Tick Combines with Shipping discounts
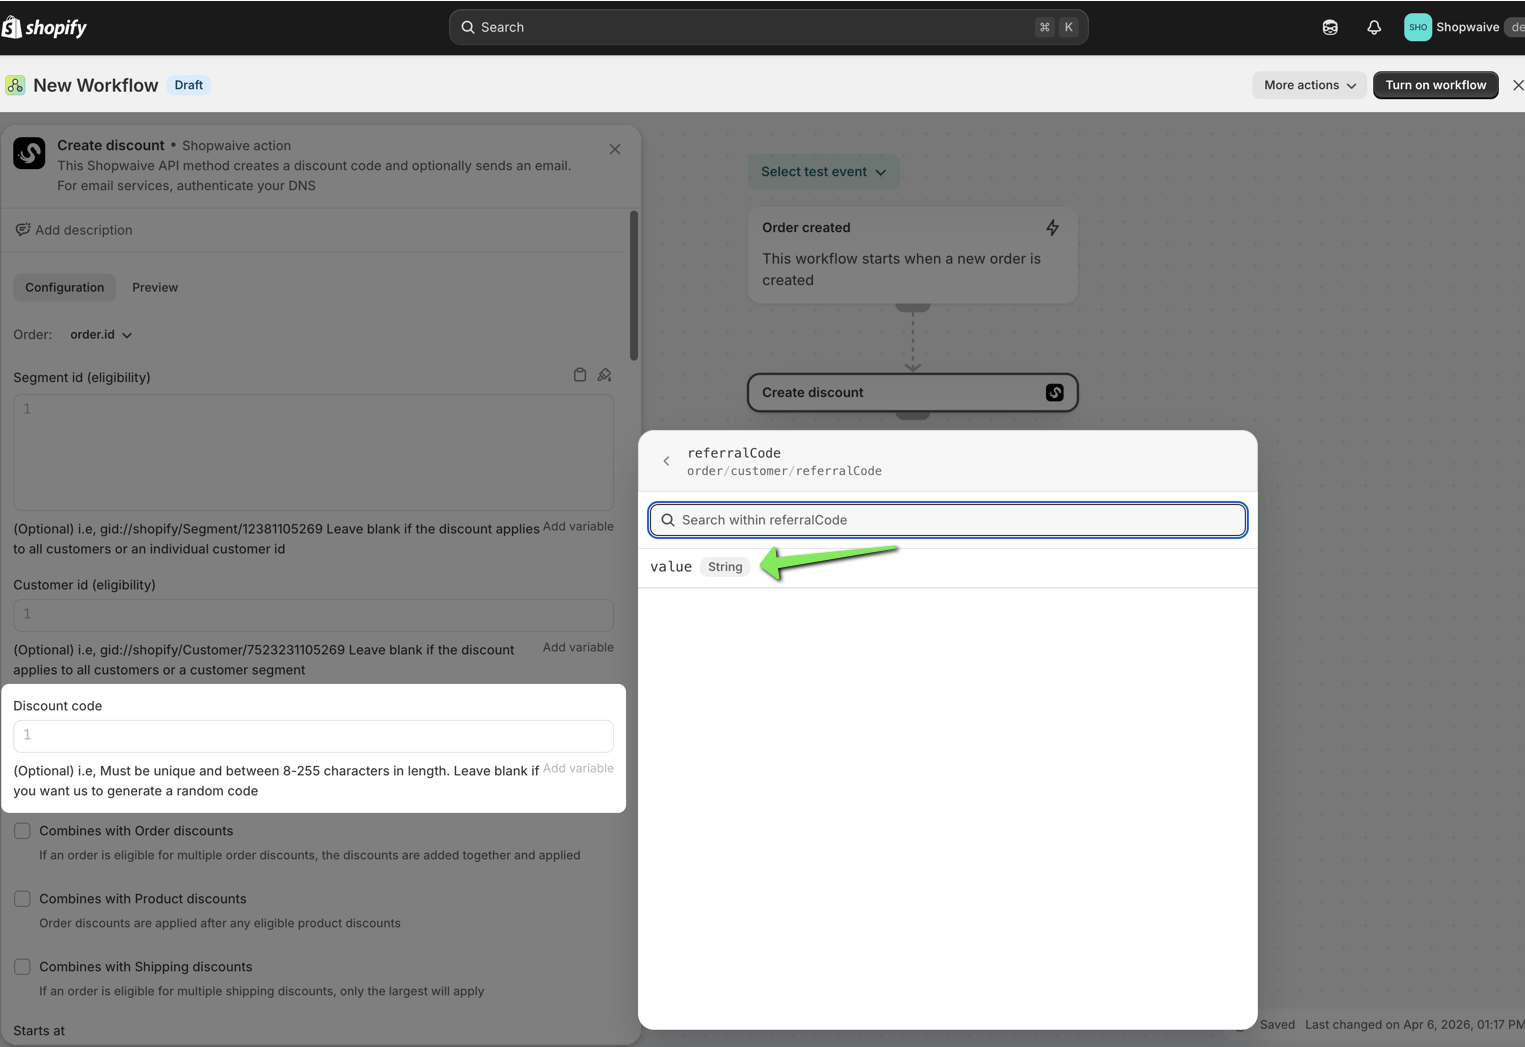 pyautogui.click(x=22, y=967)
